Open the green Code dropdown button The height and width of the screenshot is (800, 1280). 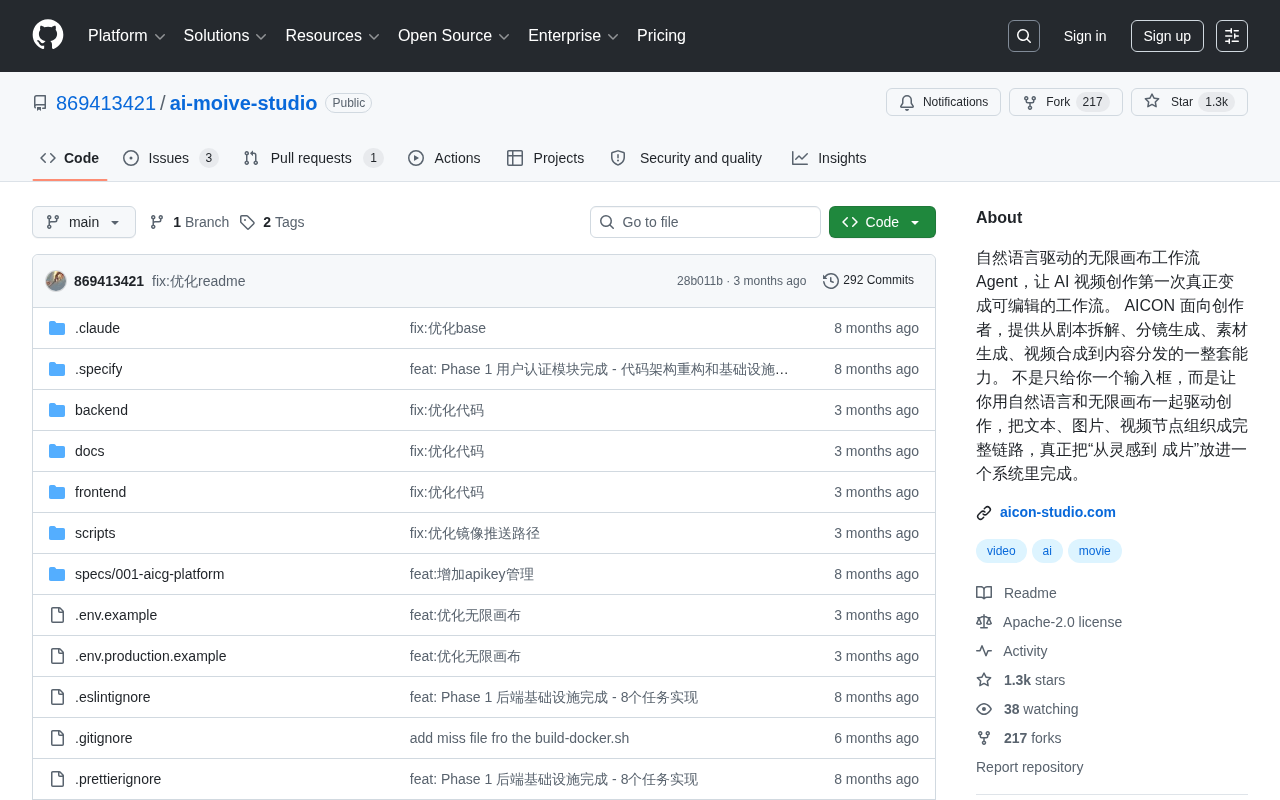(882, 222)
